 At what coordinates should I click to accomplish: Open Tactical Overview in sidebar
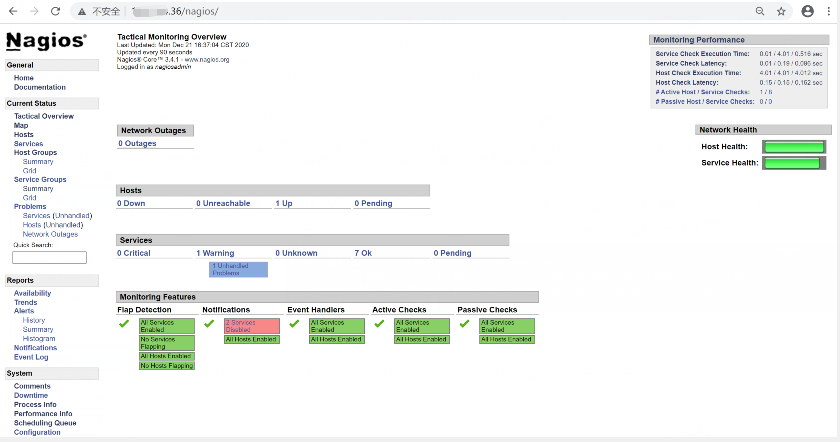[x=44, y=116]
